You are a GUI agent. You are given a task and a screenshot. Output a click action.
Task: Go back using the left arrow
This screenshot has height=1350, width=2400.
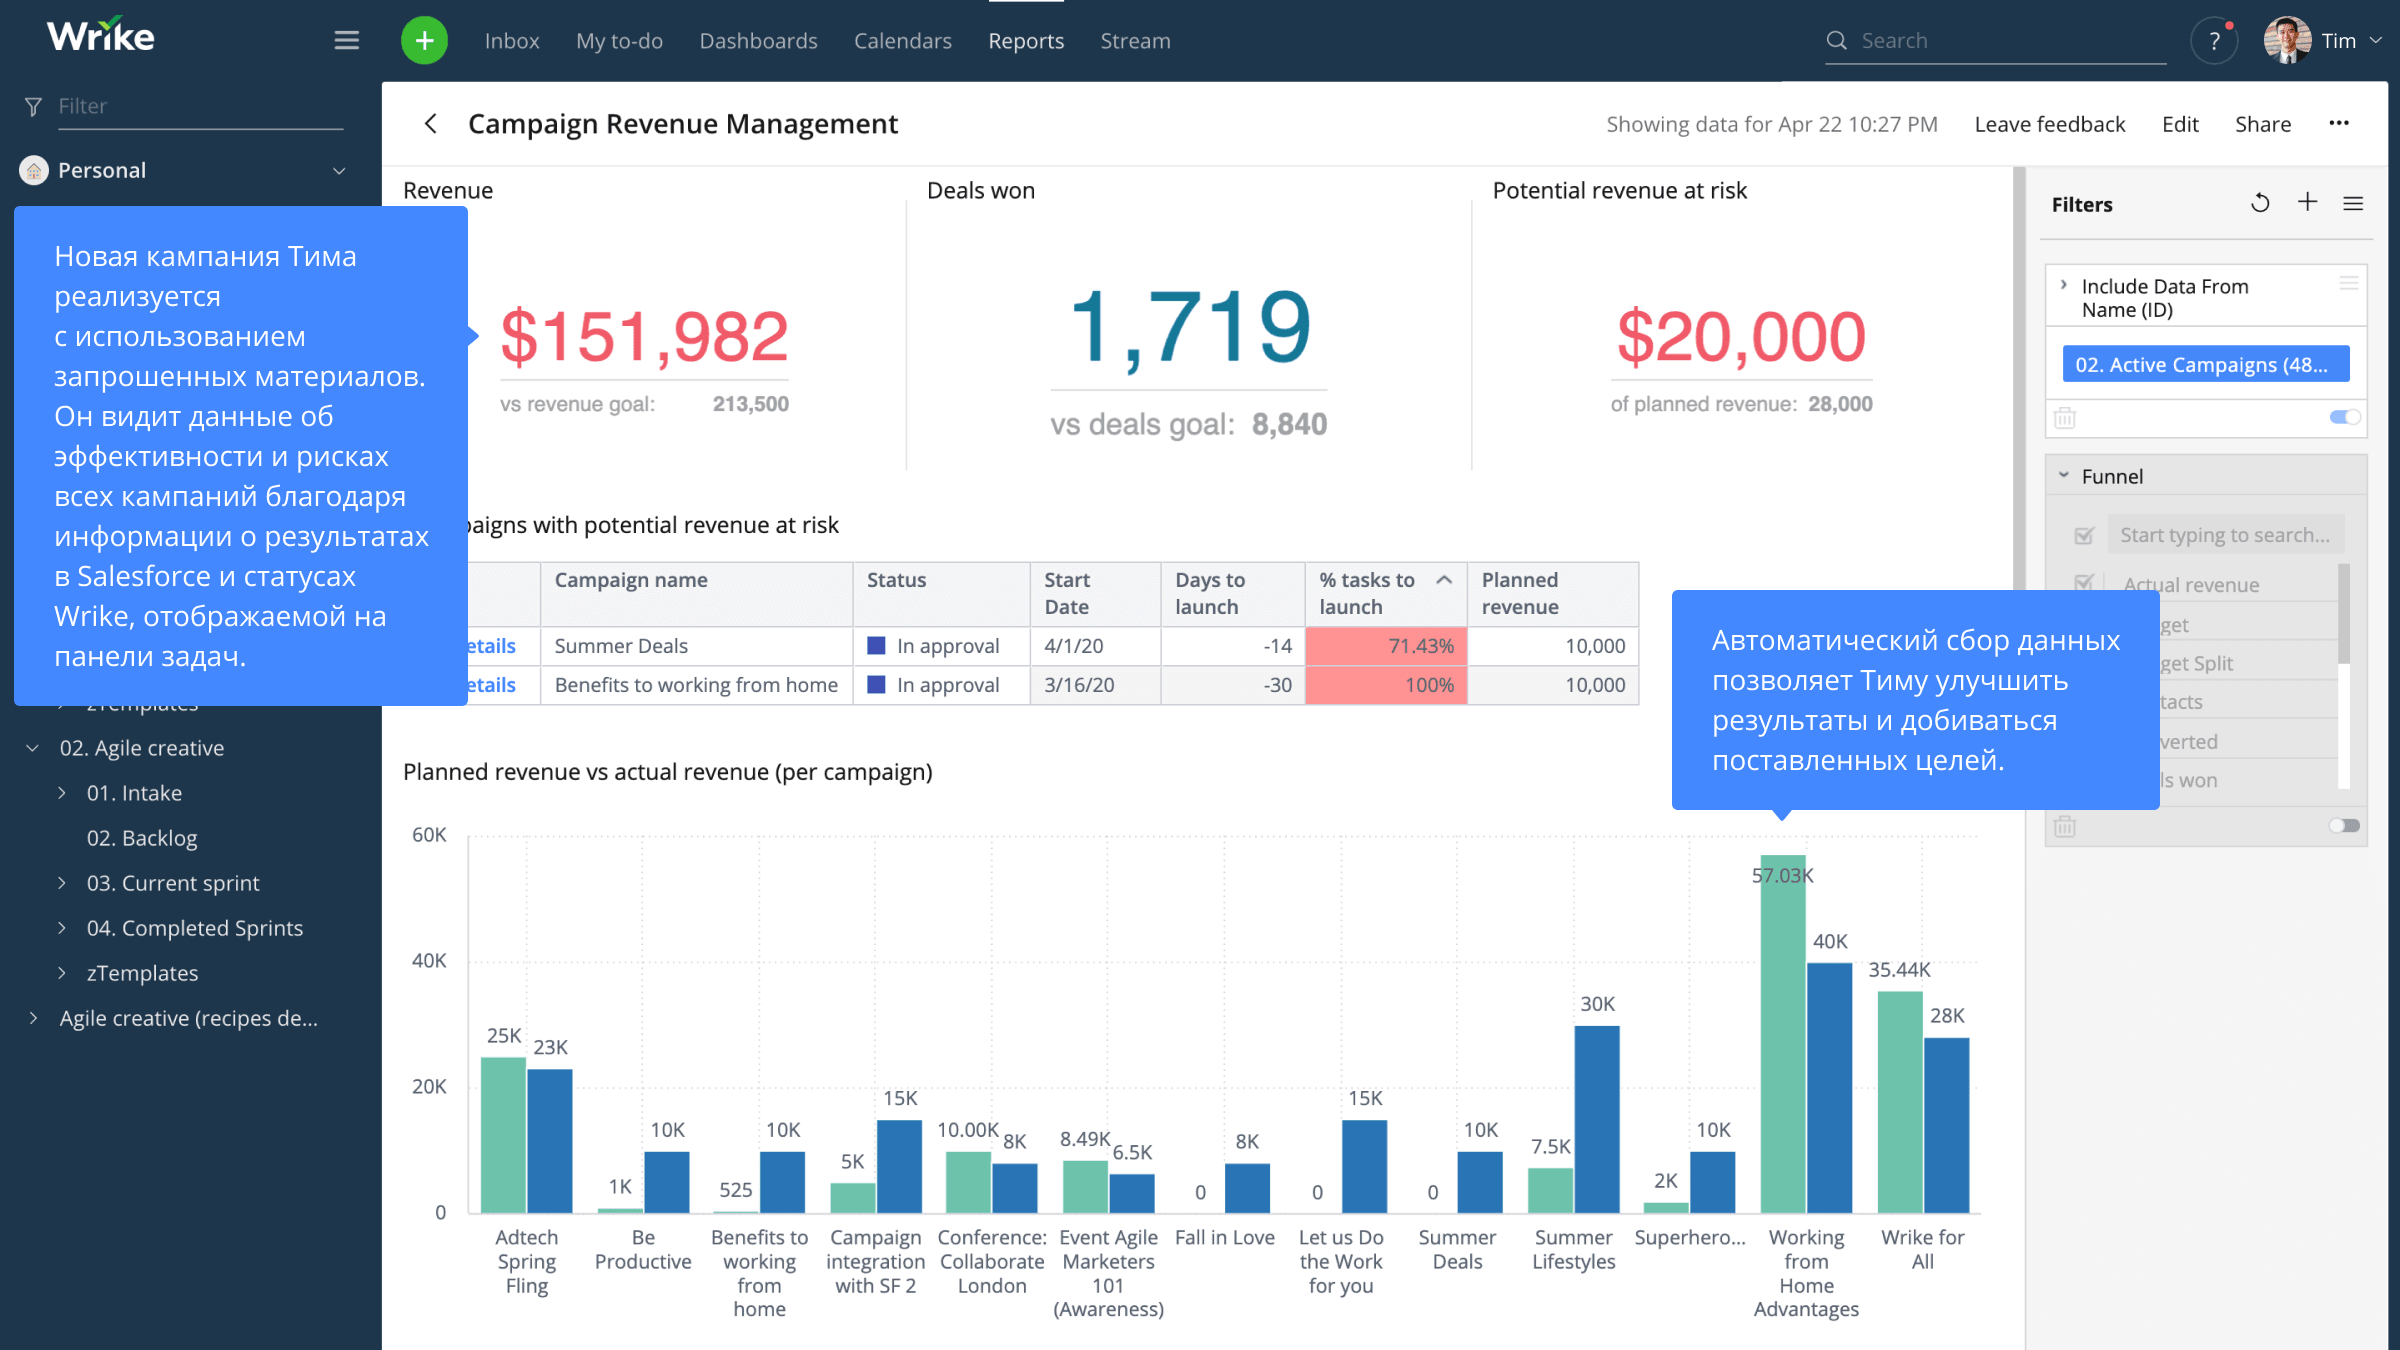[x=431, y=124]
